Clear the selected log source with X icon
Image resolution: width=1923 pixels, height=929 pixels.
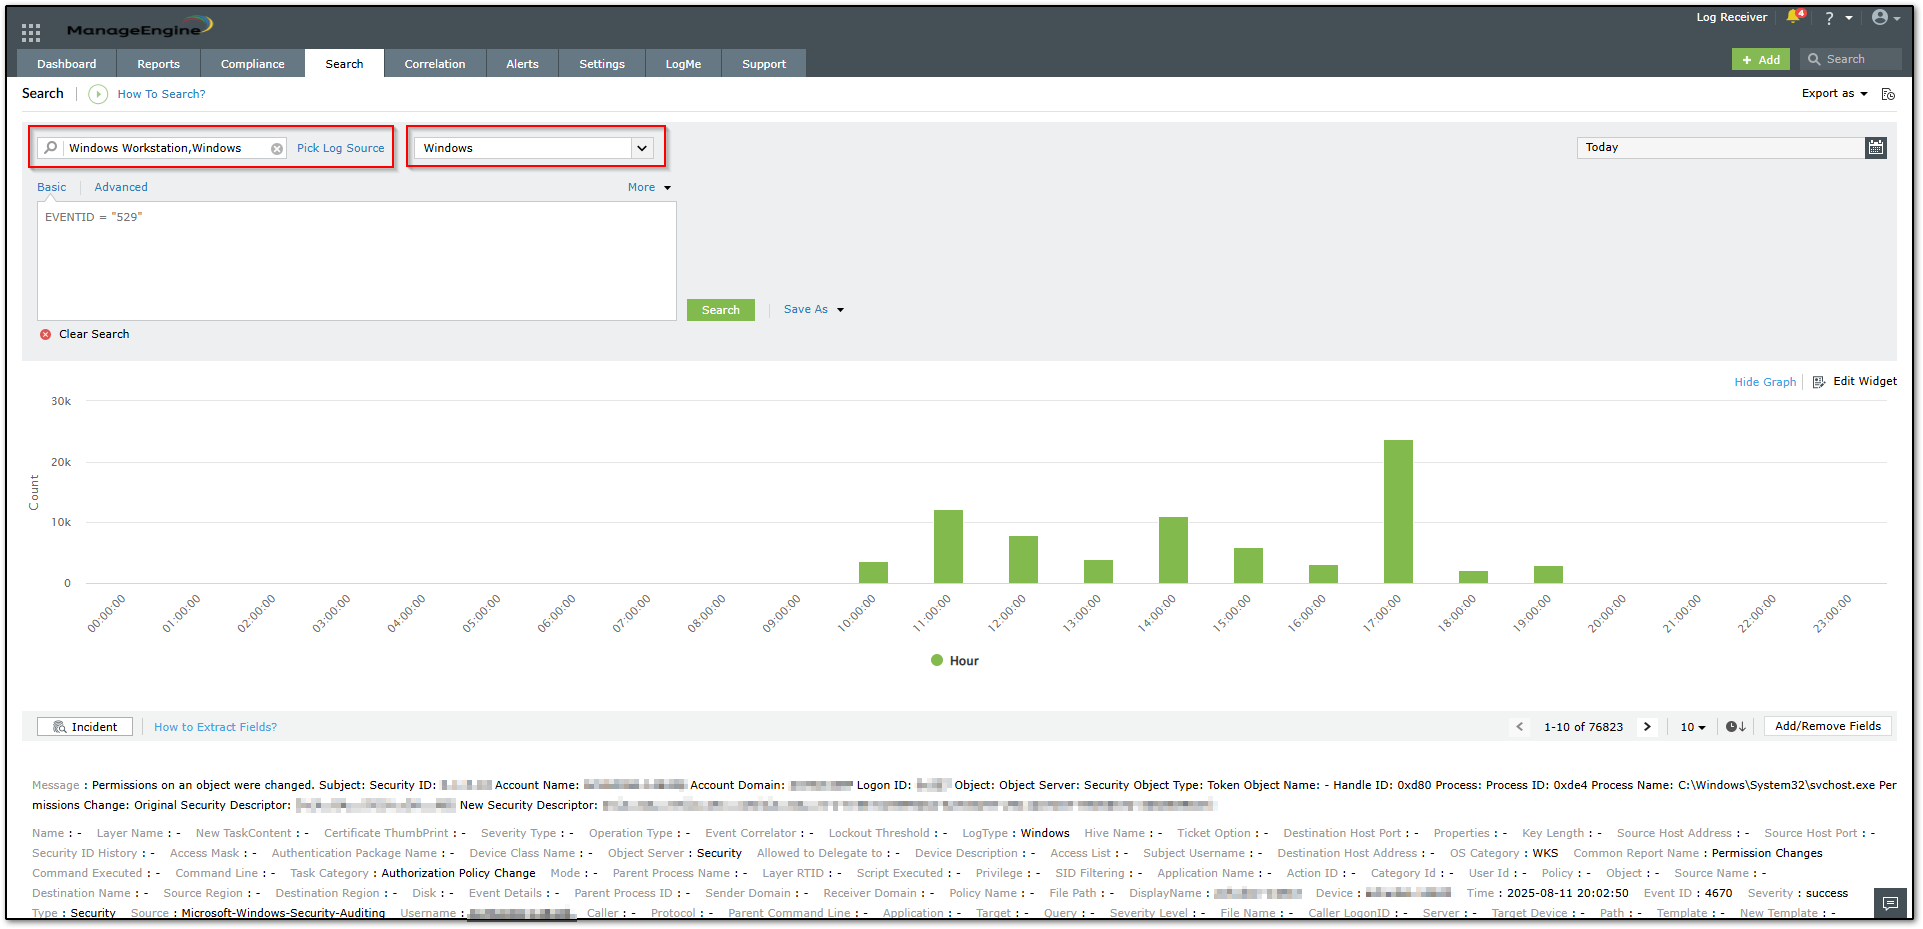pos(277,148)
